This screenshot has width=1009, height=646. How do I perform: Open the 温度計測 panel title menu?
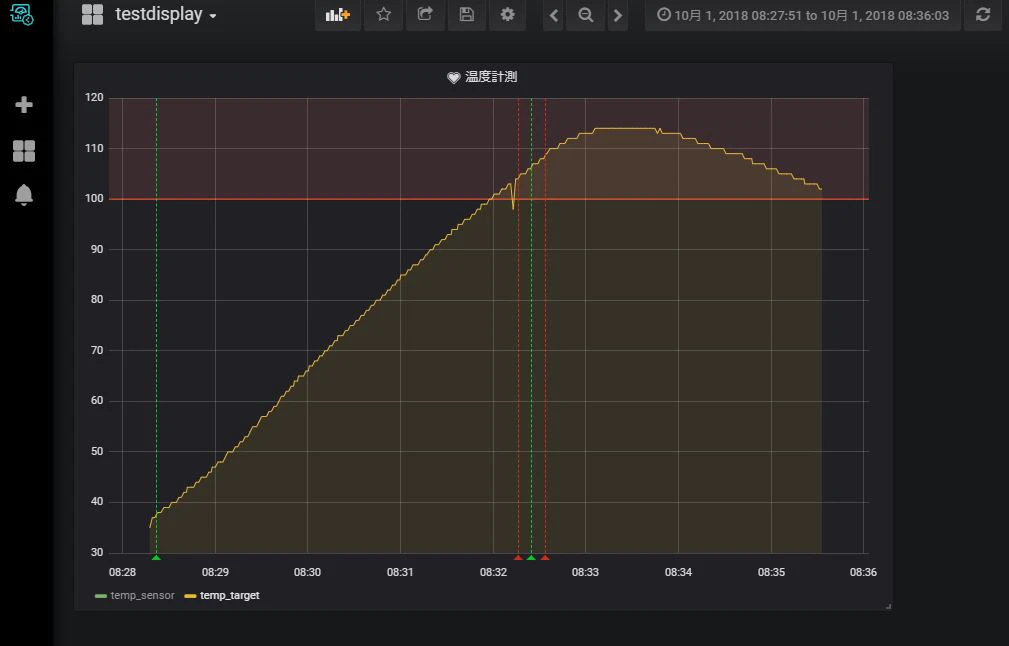[491, 77]
